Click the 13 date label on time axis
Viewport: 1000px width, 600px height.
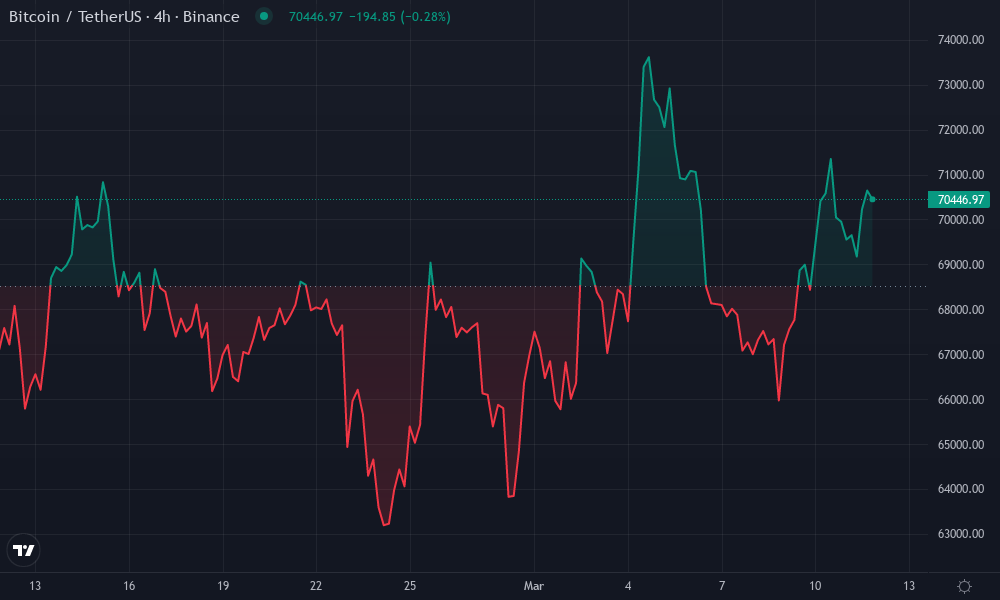33,586
